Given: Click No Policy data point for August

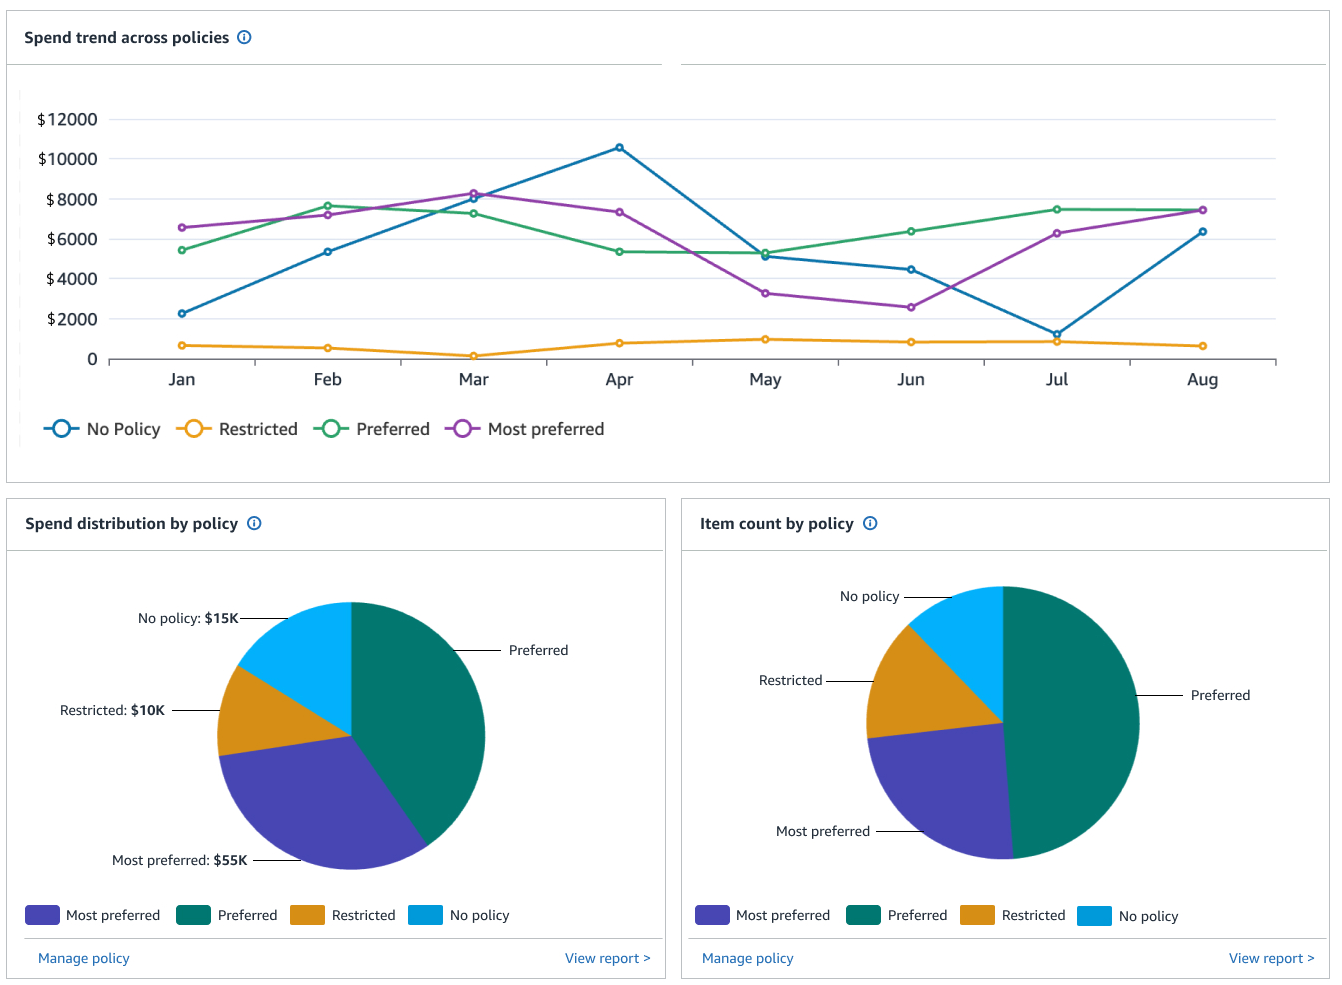Looking at the screenshot, I should point(1203,232).
